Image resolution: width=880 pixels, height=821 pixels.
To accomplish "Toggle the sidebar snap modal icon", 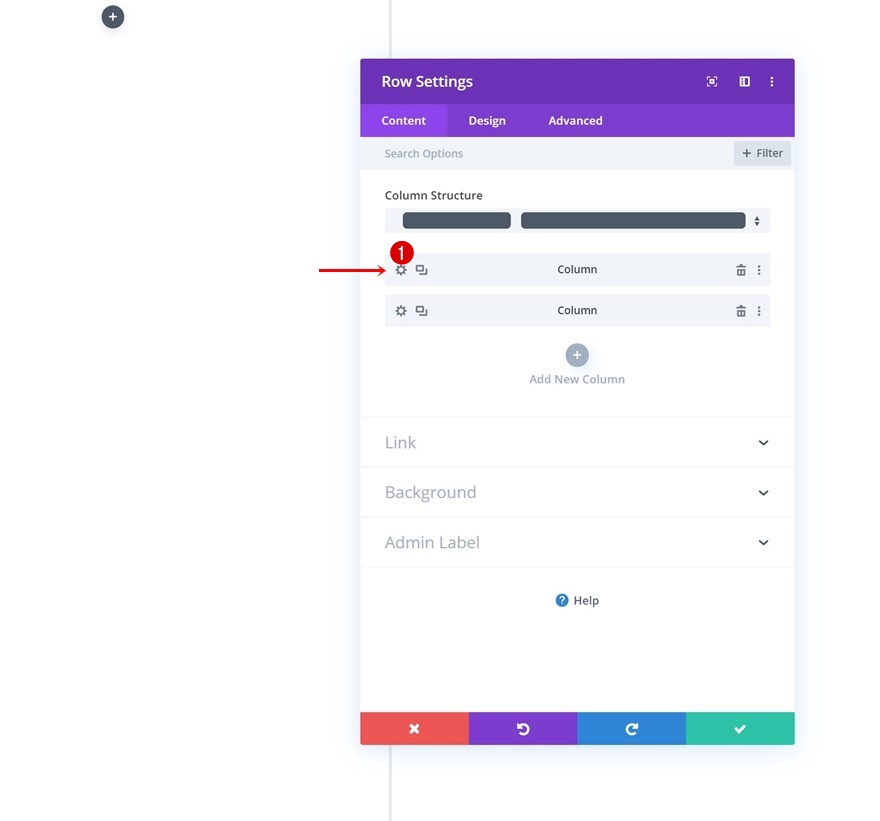I will tap(744, 81).
